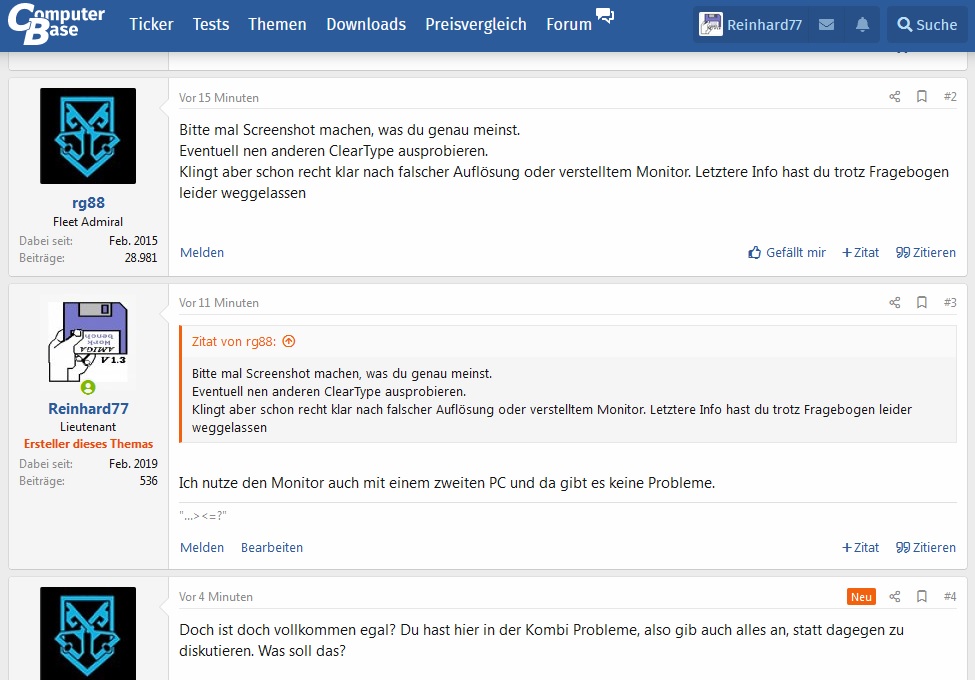This screenshot has width=975, height=680.
Task: Like post #2 with 'Gefällt mir'
Action: (x=786, y=252)
